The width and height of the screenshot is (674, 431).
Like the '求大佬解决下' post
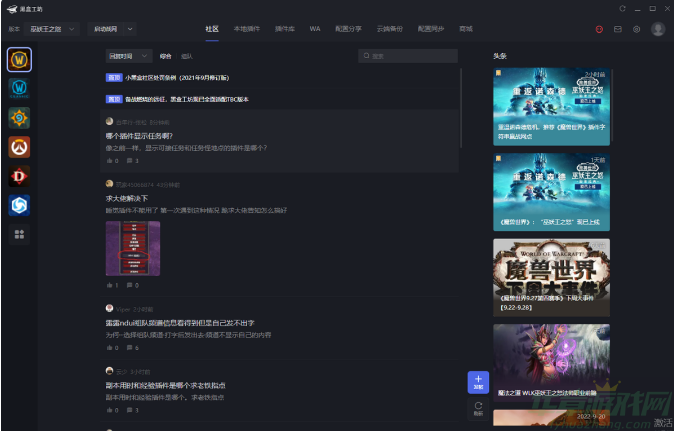[x=112, y=285]
